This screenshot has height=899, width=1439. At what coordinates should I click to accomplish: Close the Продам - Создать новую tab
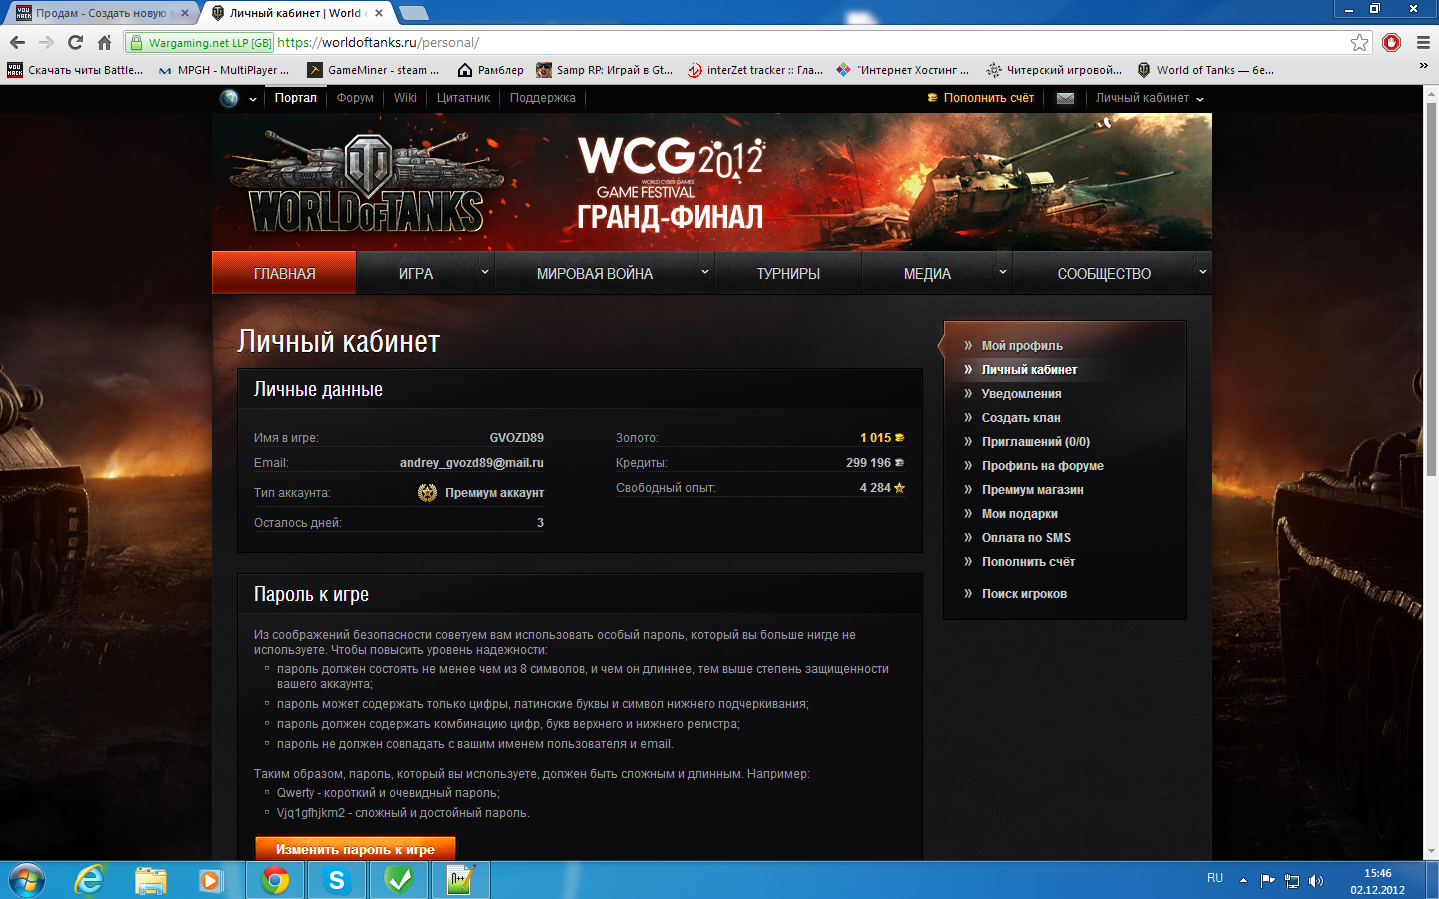coord(185,13)
